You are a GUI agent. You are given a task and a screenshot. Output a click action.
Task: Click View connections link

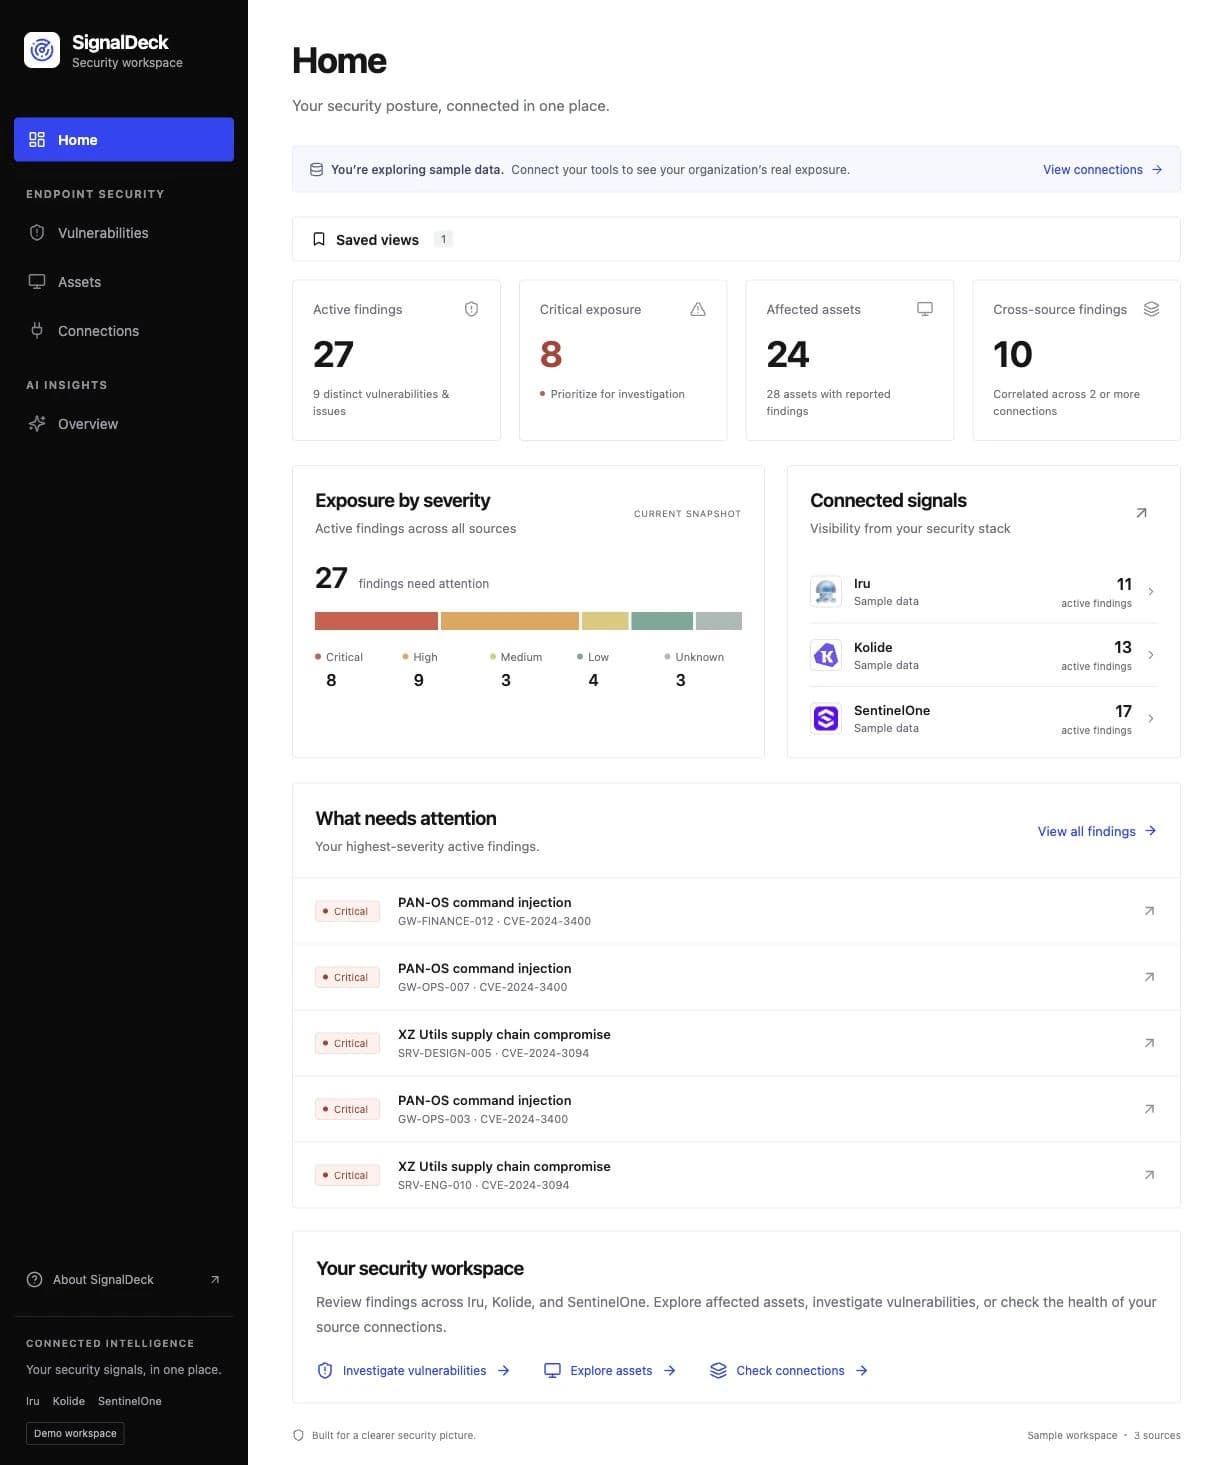[x=1102, y=170]
